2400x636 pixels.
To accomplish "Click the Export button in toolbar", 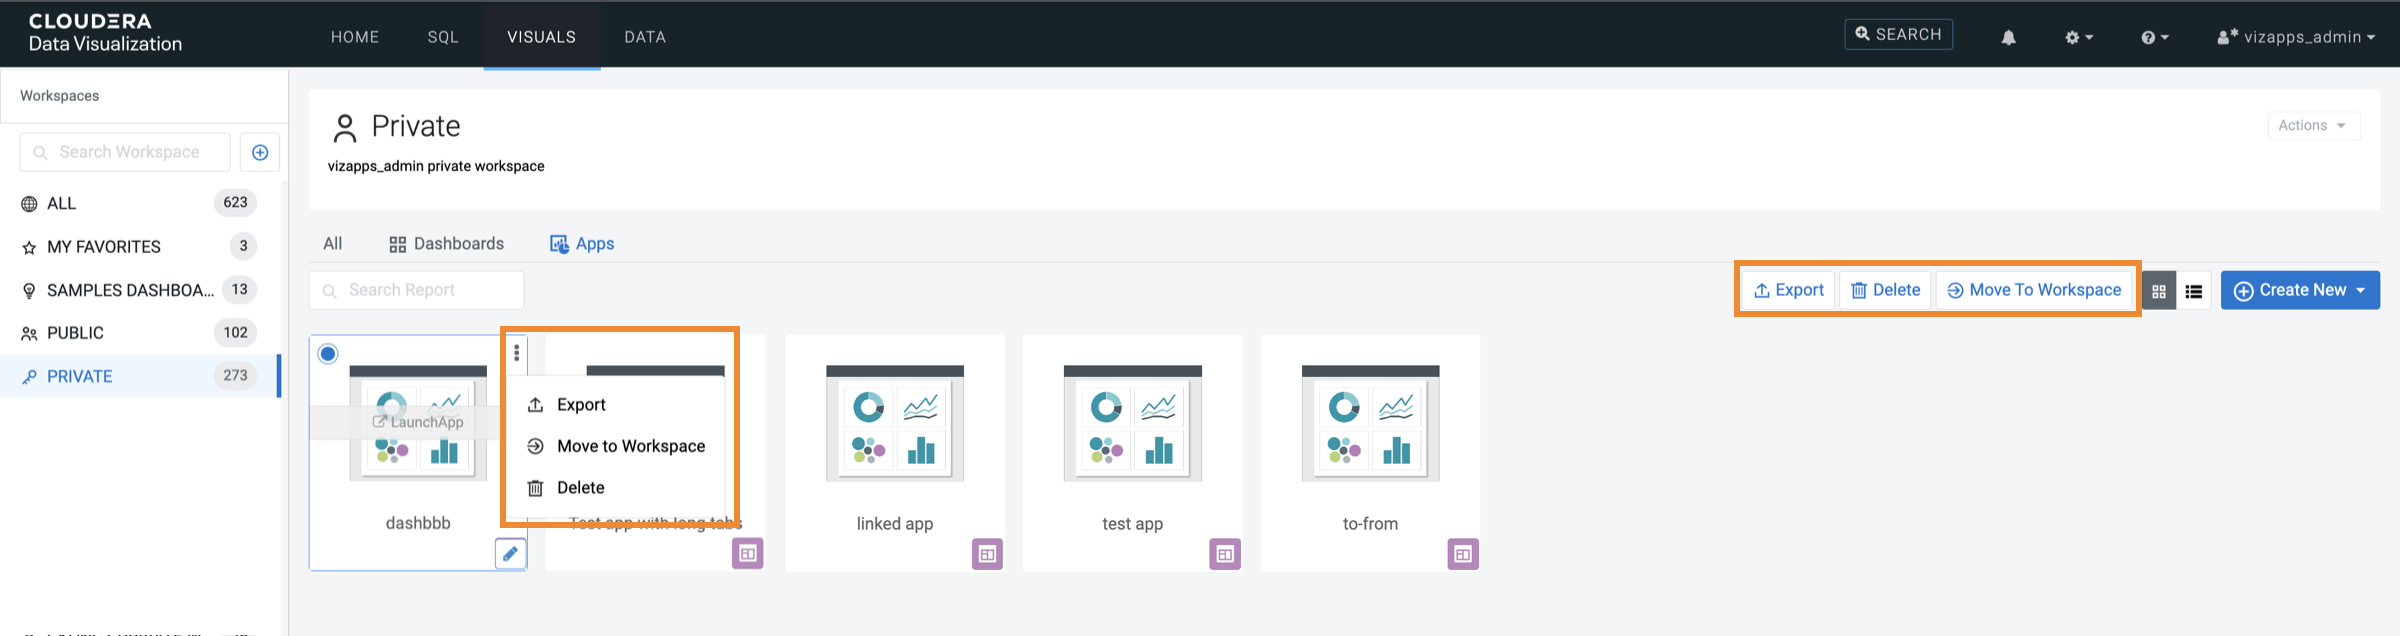I will point(1789,290).
